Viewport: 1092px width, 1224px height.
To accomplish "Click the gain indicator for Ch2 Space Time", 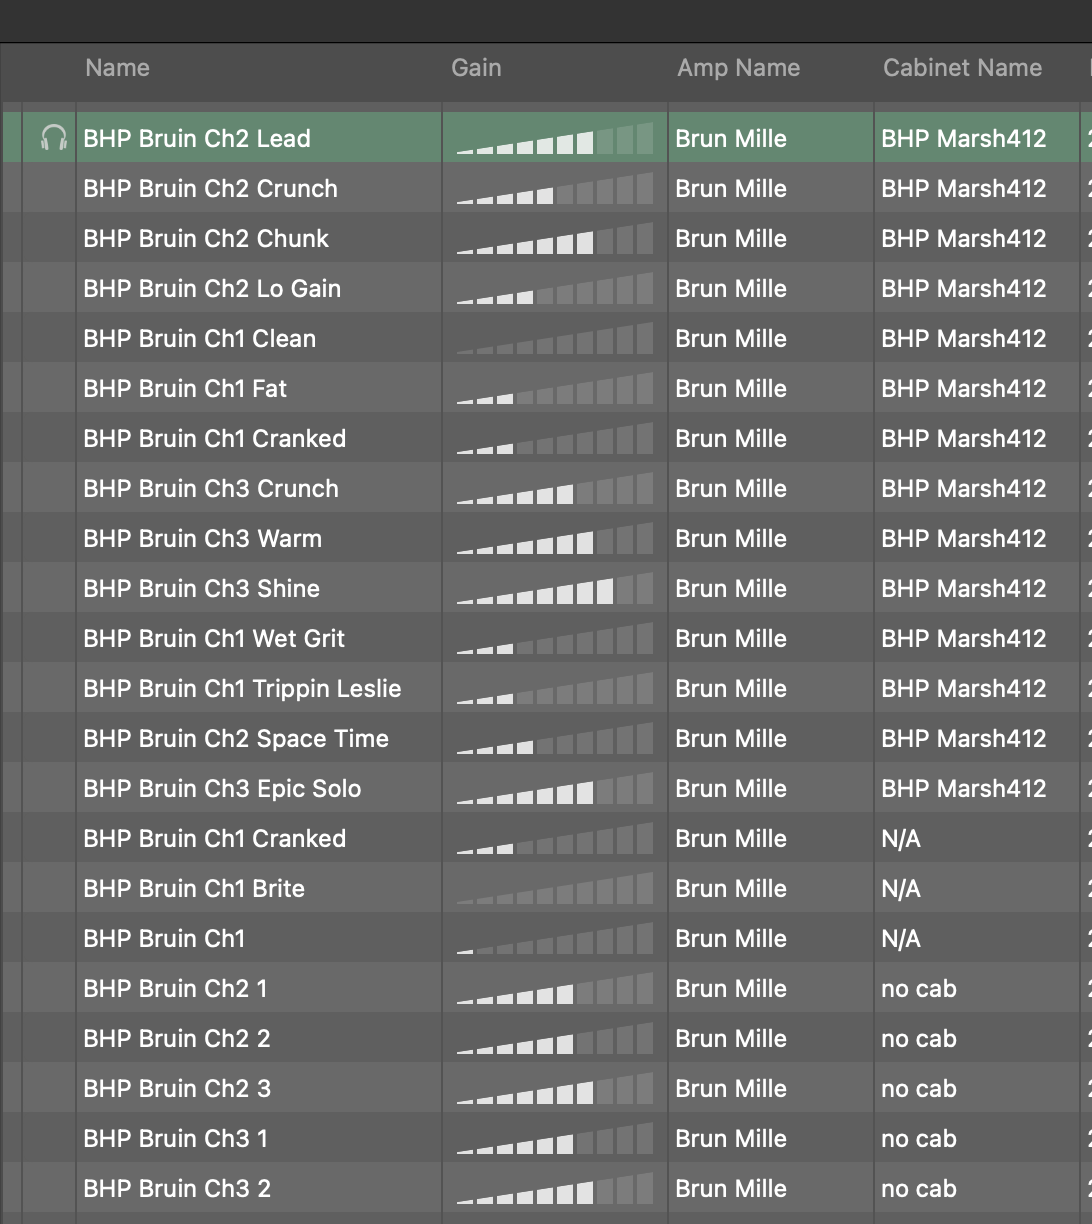I will point(554,739).
